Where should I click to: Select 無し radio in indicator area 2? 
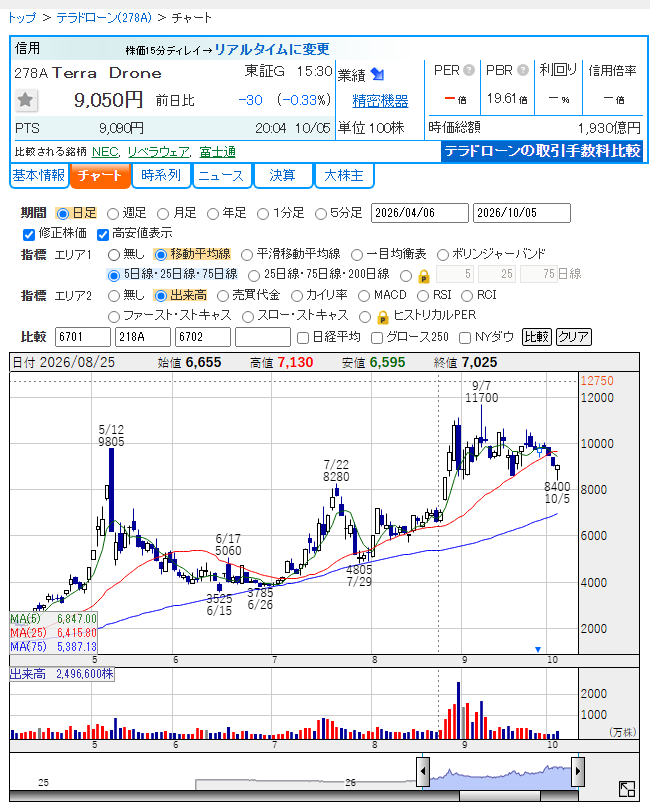pyautogui.click(x=114, y=296)
